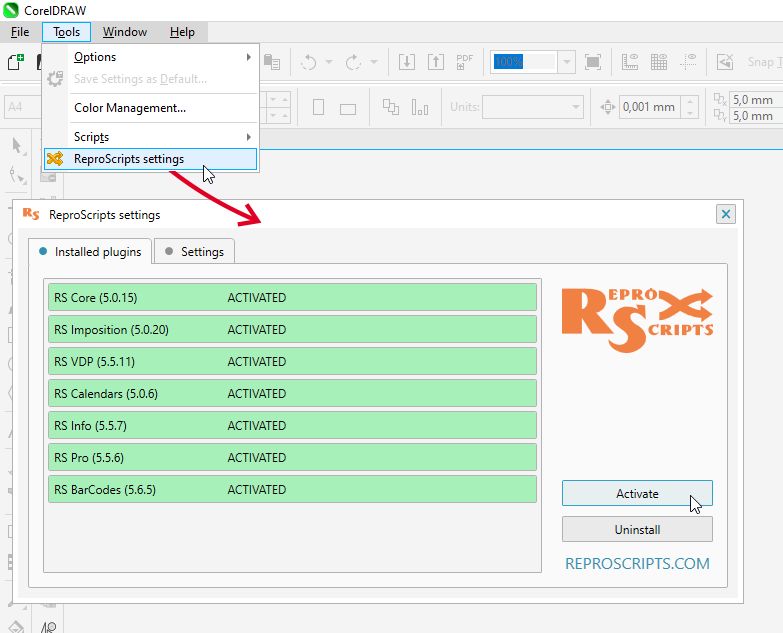
Task: Open the Undo history dropdown arrow
Action: point(329,62)
